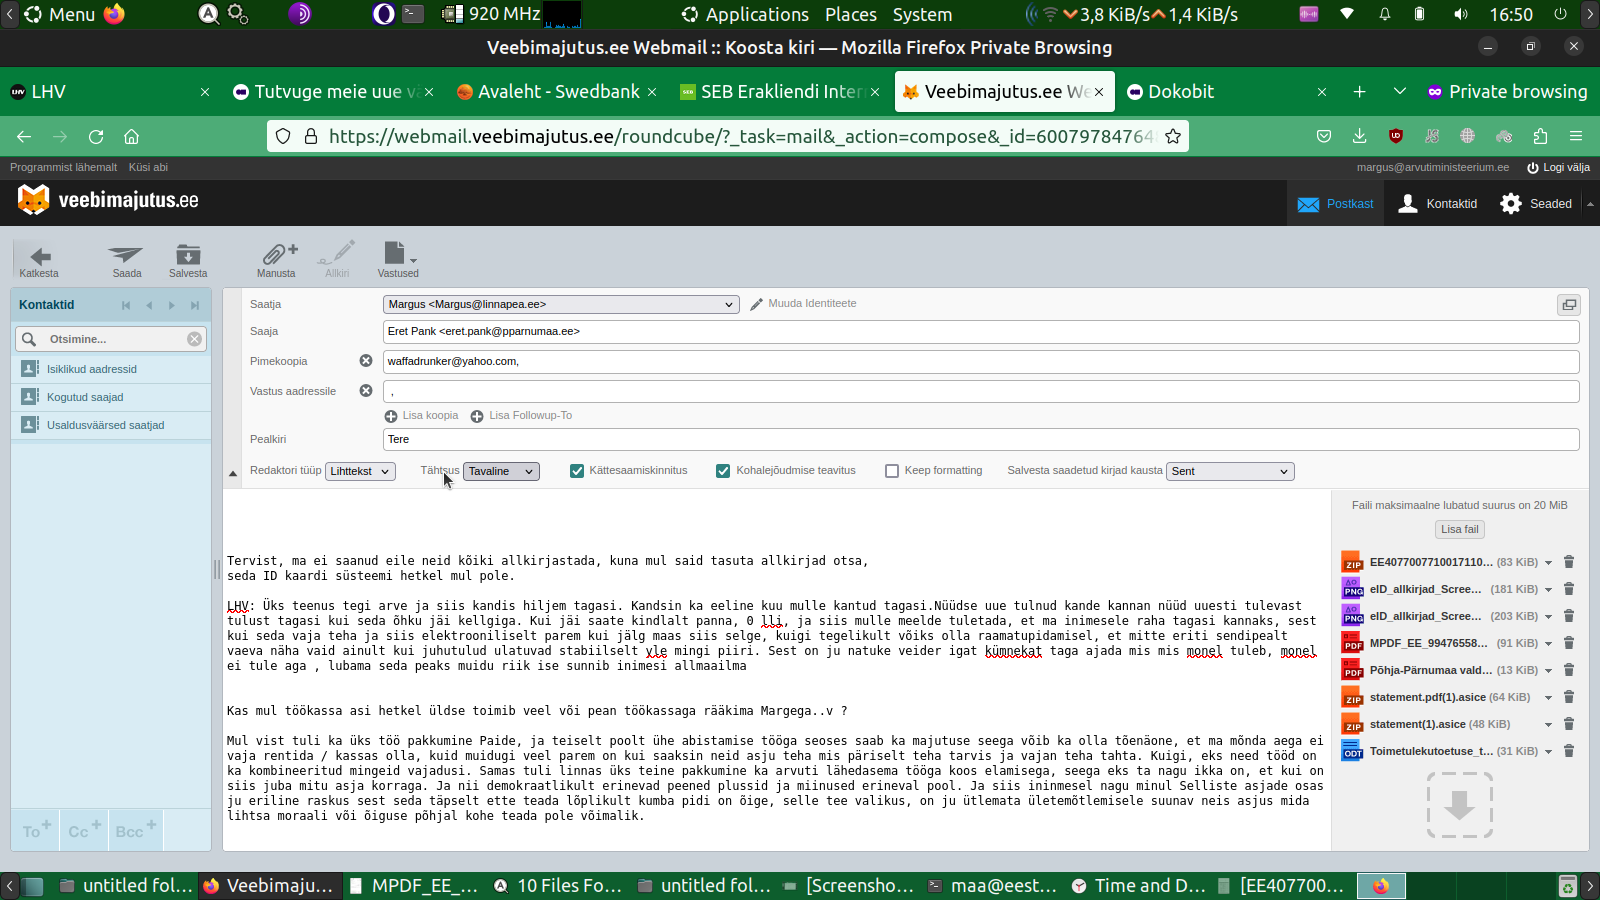
Task: Switch to the LHV browser tab
Action: click(109, 91)
